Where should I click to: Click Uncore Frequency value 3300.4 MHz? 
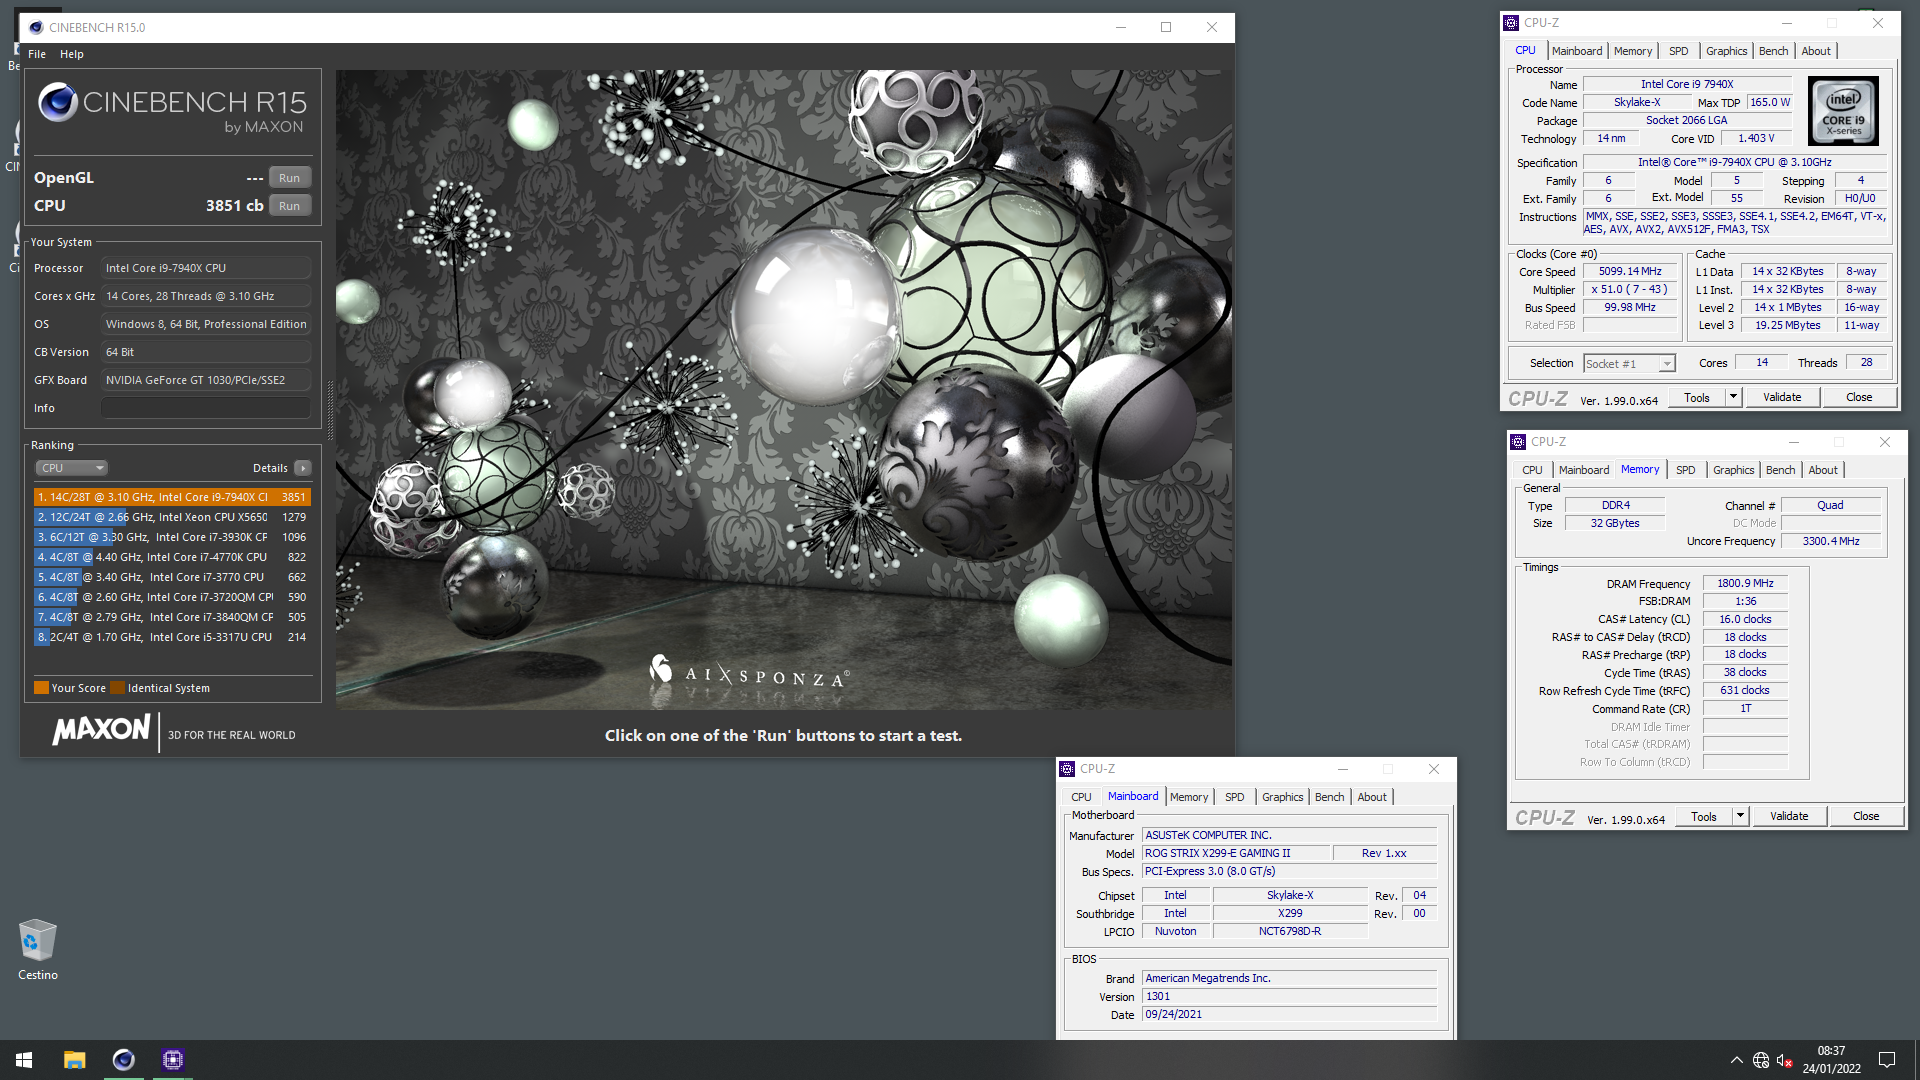1831,542
